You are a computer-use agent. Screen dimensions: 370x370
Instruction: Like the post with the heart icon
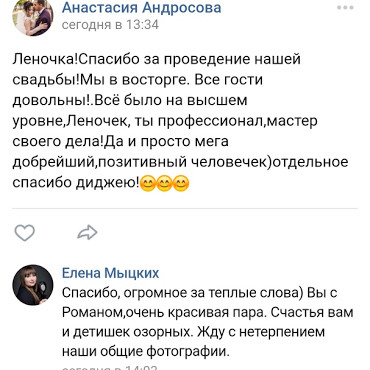25,232
